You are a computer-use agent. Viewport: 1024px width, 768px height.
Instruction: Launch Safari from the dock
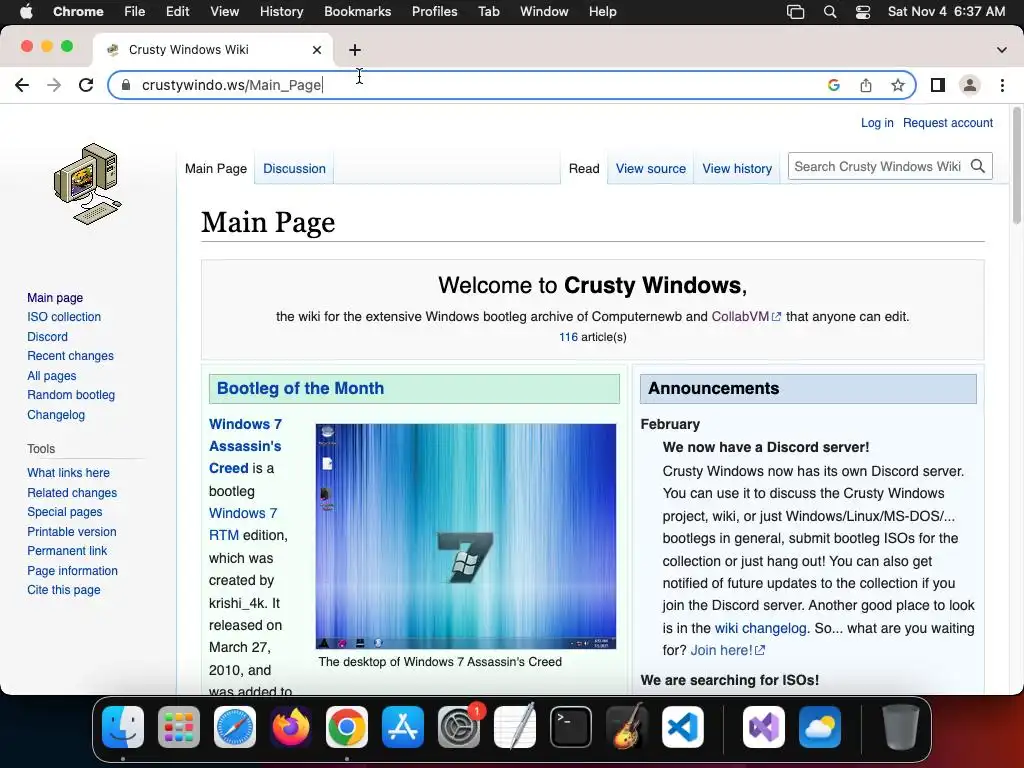click(235, 727)
